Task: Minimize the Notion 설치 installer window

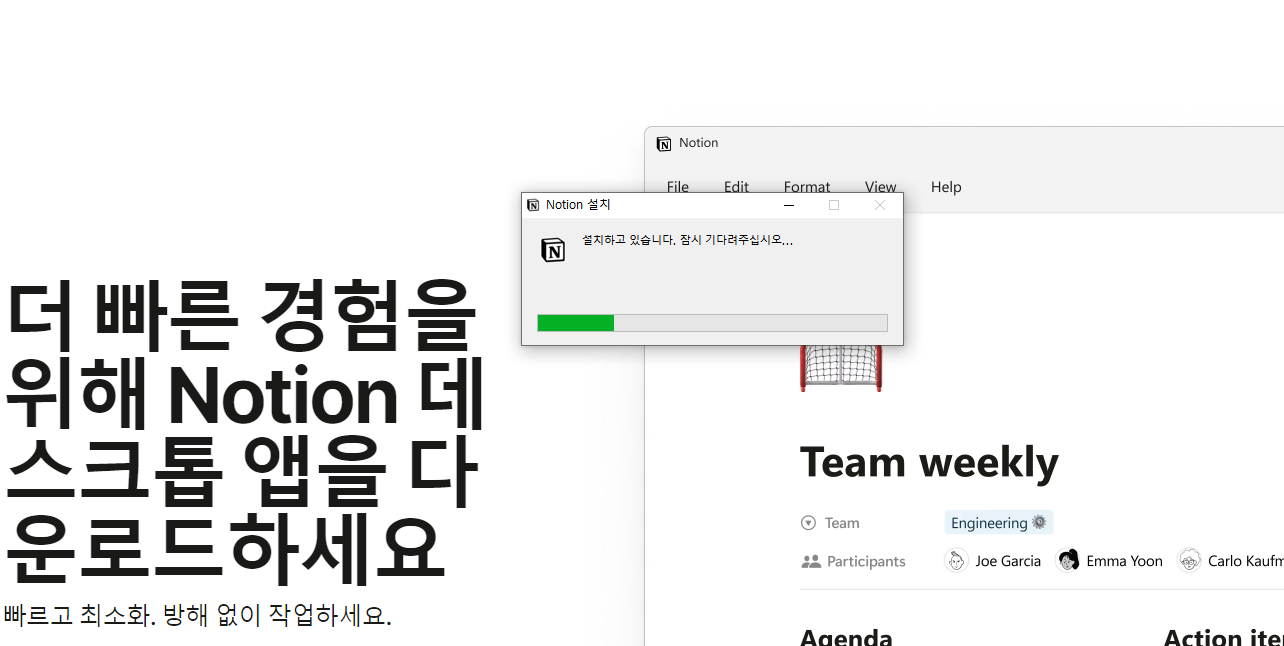Action: click(789, 205)
